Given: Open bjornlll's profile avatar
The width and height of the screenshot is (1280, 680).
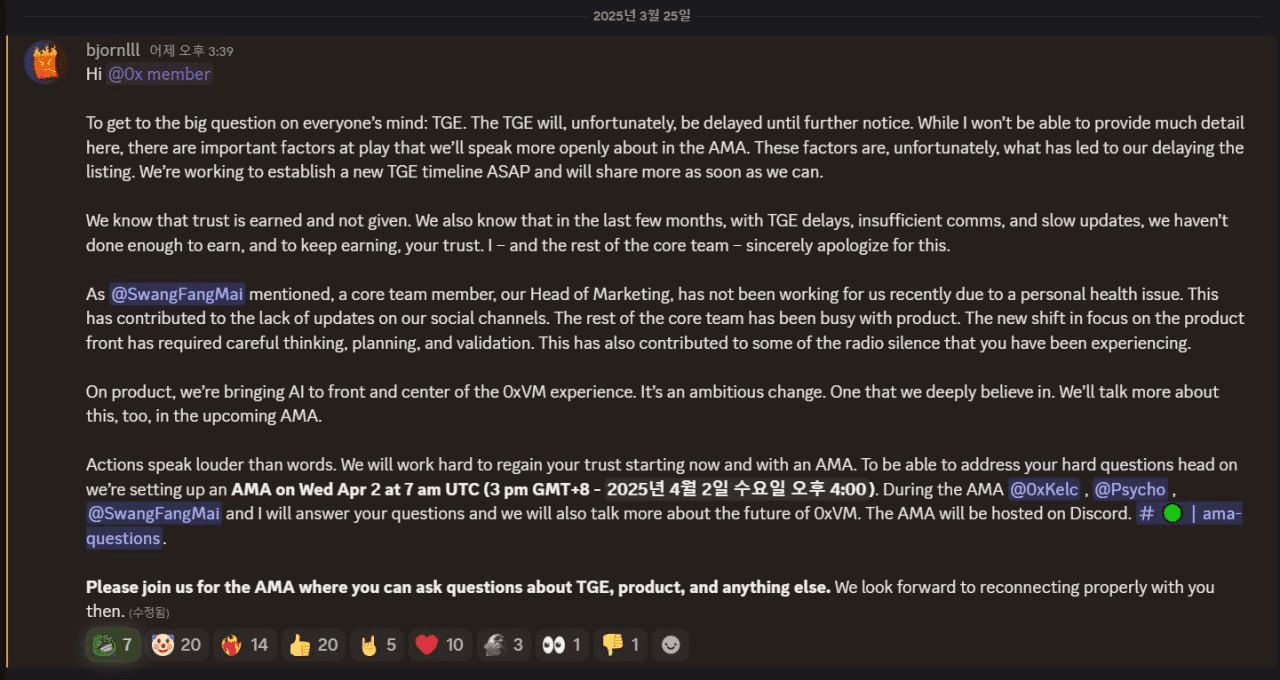Looking at the screenshot, I should click(x=45, y=62).
